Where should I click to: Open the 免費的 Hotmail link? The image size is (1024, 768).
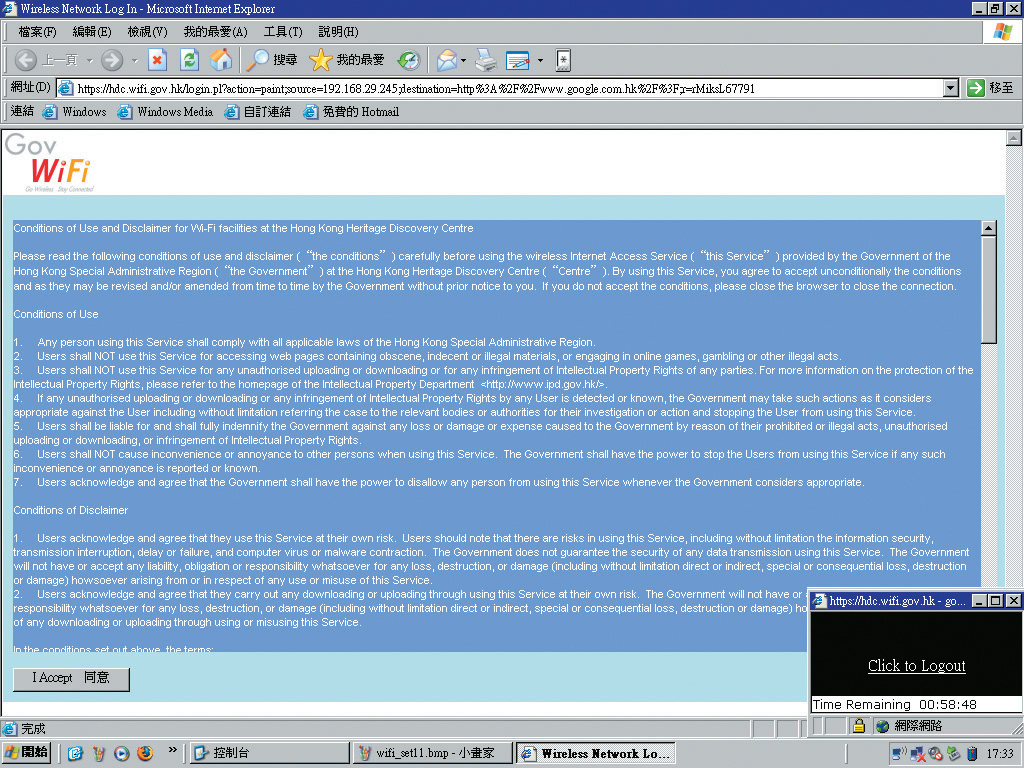point(351,112)
